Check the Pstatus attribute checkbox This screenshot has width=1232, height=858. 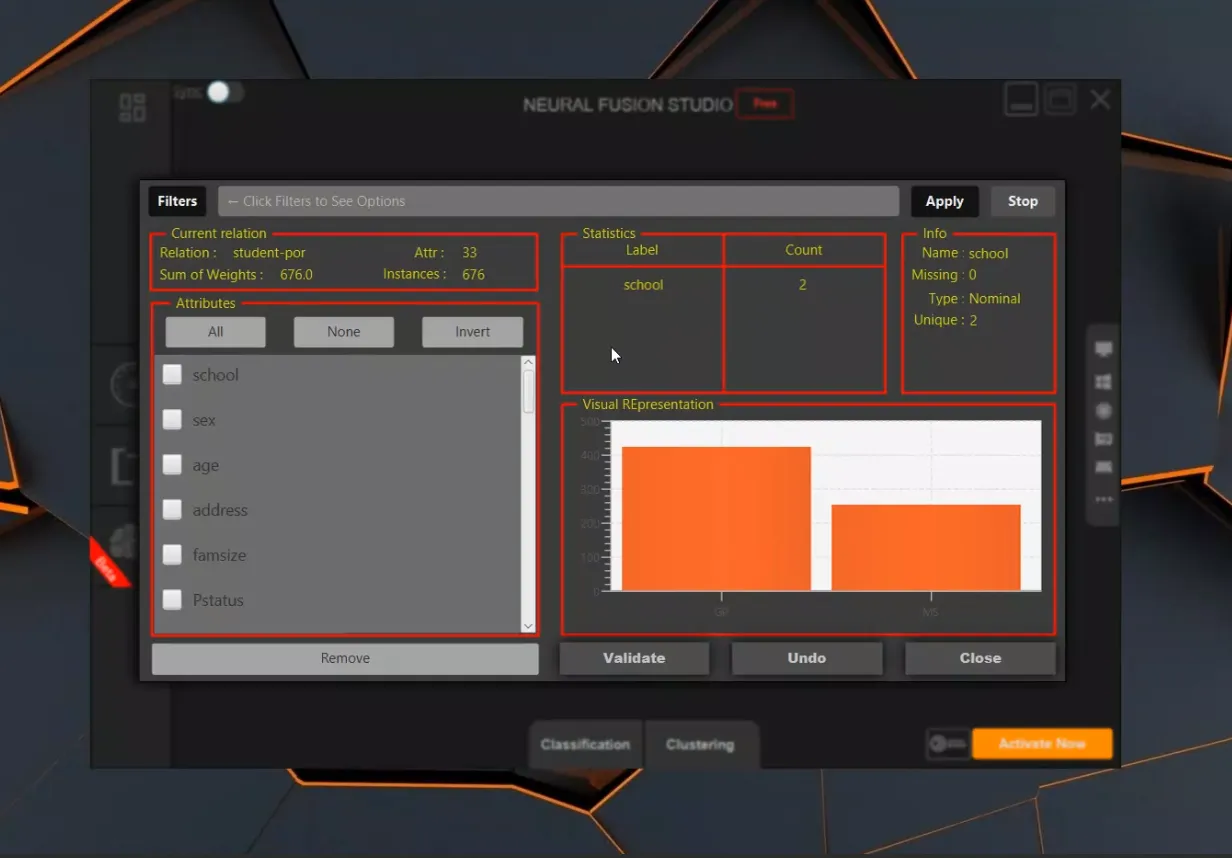(172, 599)
